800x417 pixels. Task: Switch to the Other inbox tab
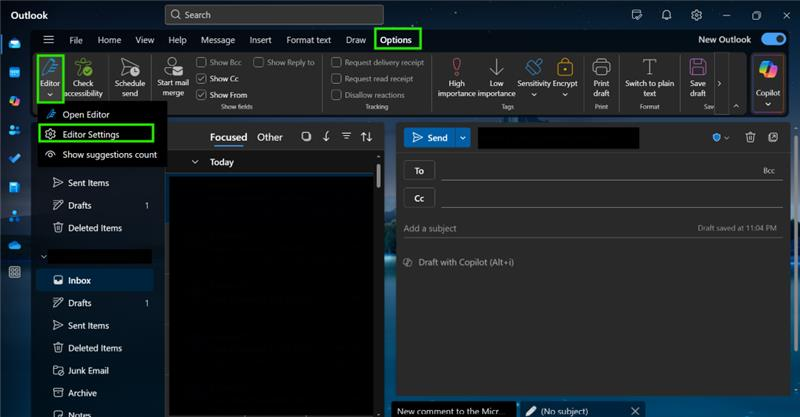(x=269, y=137)
